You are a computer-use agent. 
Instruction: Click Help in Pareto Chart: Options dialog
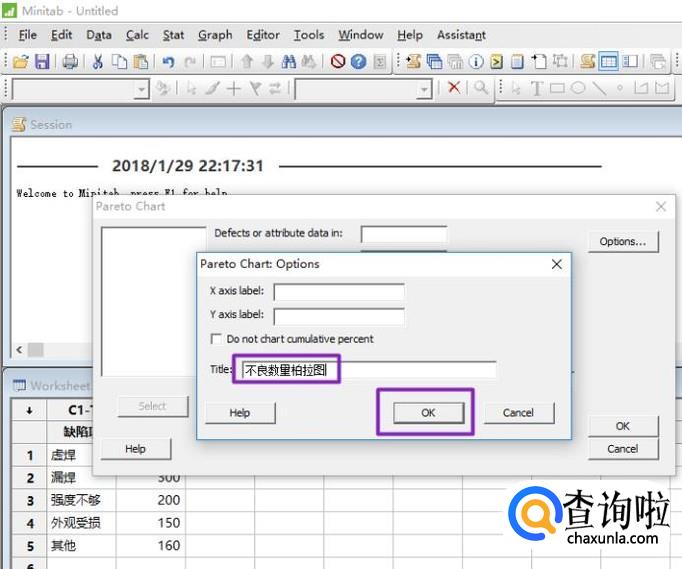tap(240, 412)
